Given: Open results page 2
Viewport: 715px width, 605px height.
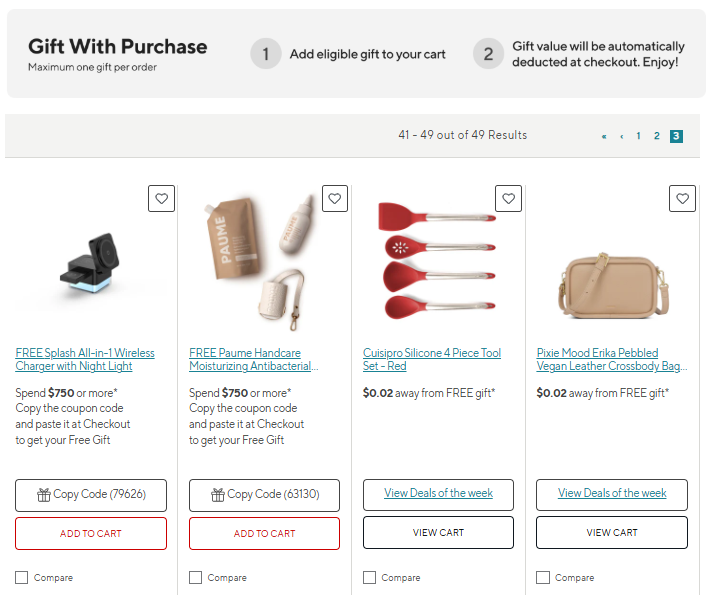Looking at the screenshot, I should (x=657, y=136).
